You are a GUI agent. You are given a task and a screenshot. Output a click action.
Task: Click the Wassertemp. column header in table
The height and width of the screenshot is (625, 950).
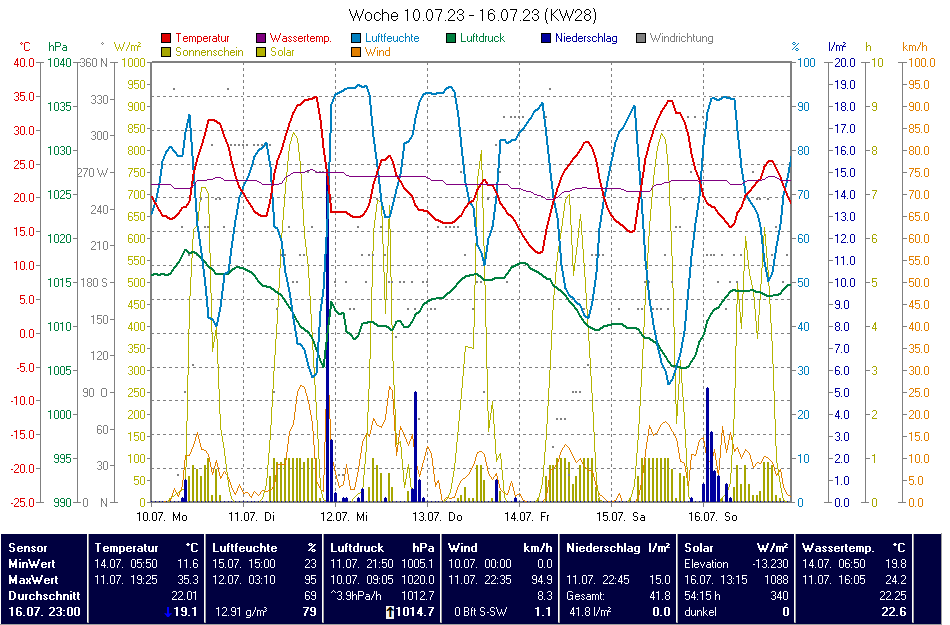click(x=839, y=547)
